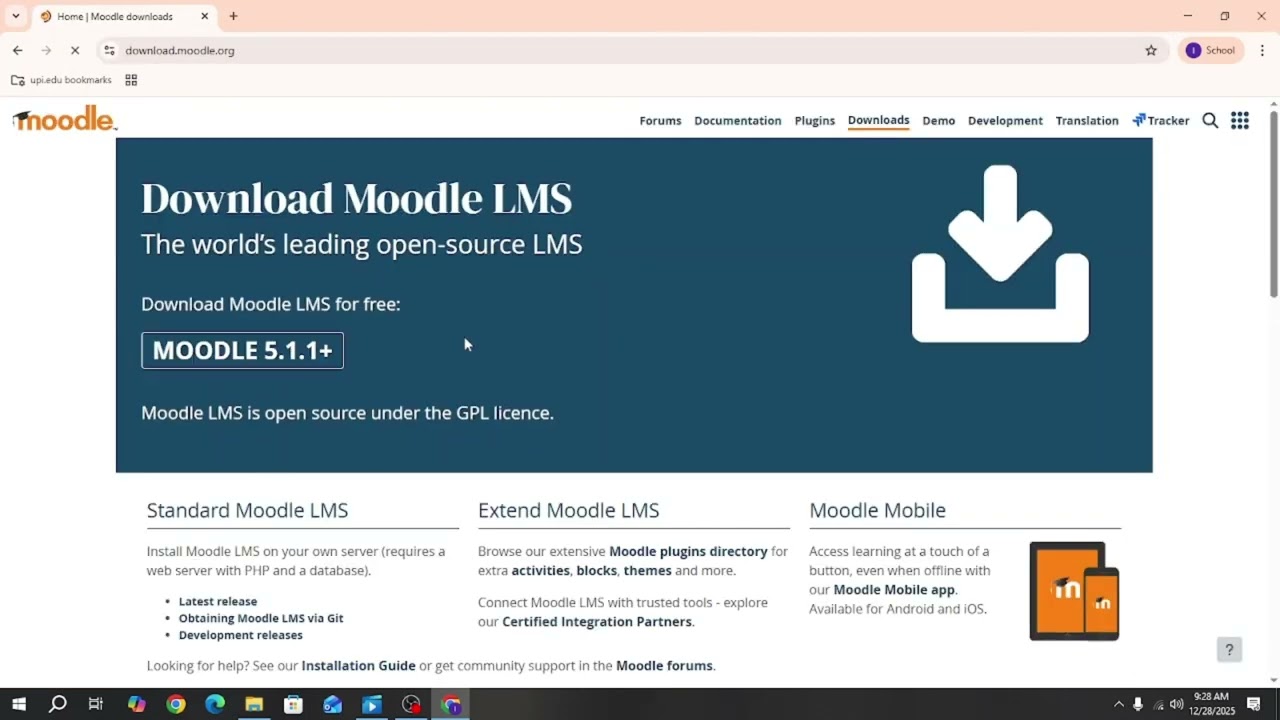Image resolution: width=1280 pixels, height=720 pixels.
Task: Click the Moodle logo in the header
Action: tap(64, 119)
